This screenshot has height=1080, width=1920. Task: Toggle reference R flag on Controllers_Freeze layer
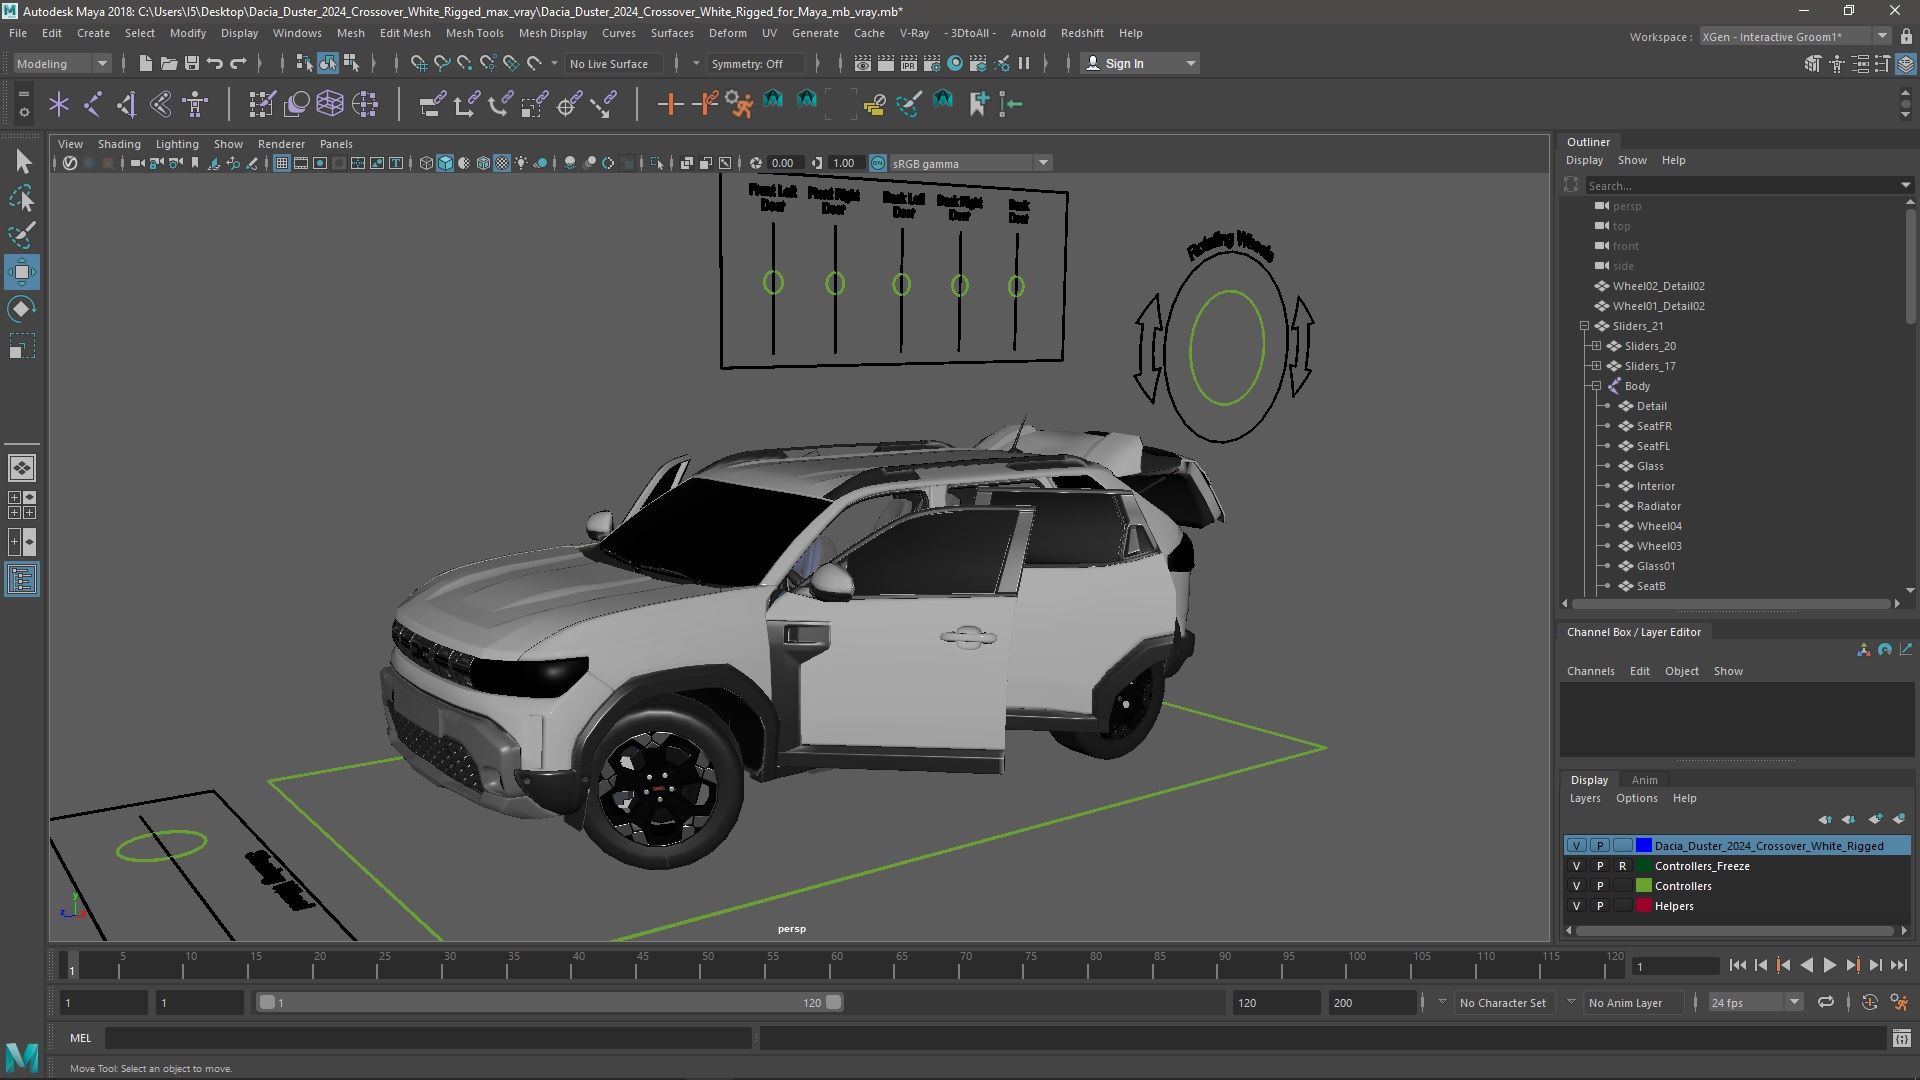coord(1623,866)
